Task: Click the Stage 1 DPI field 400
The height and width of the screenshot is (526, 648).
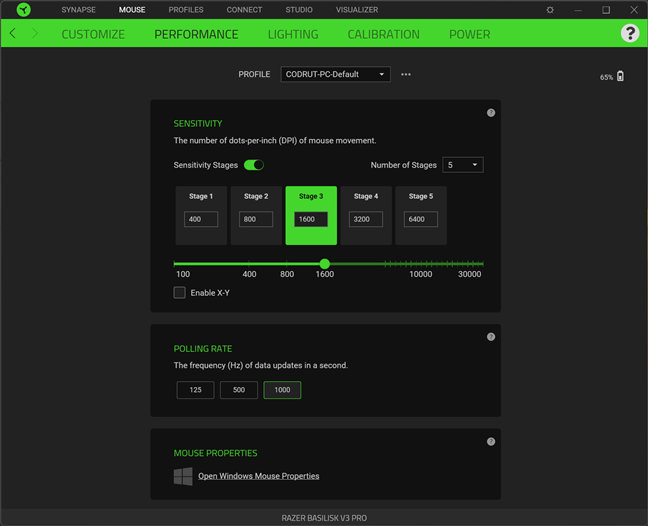Action: 201,219
